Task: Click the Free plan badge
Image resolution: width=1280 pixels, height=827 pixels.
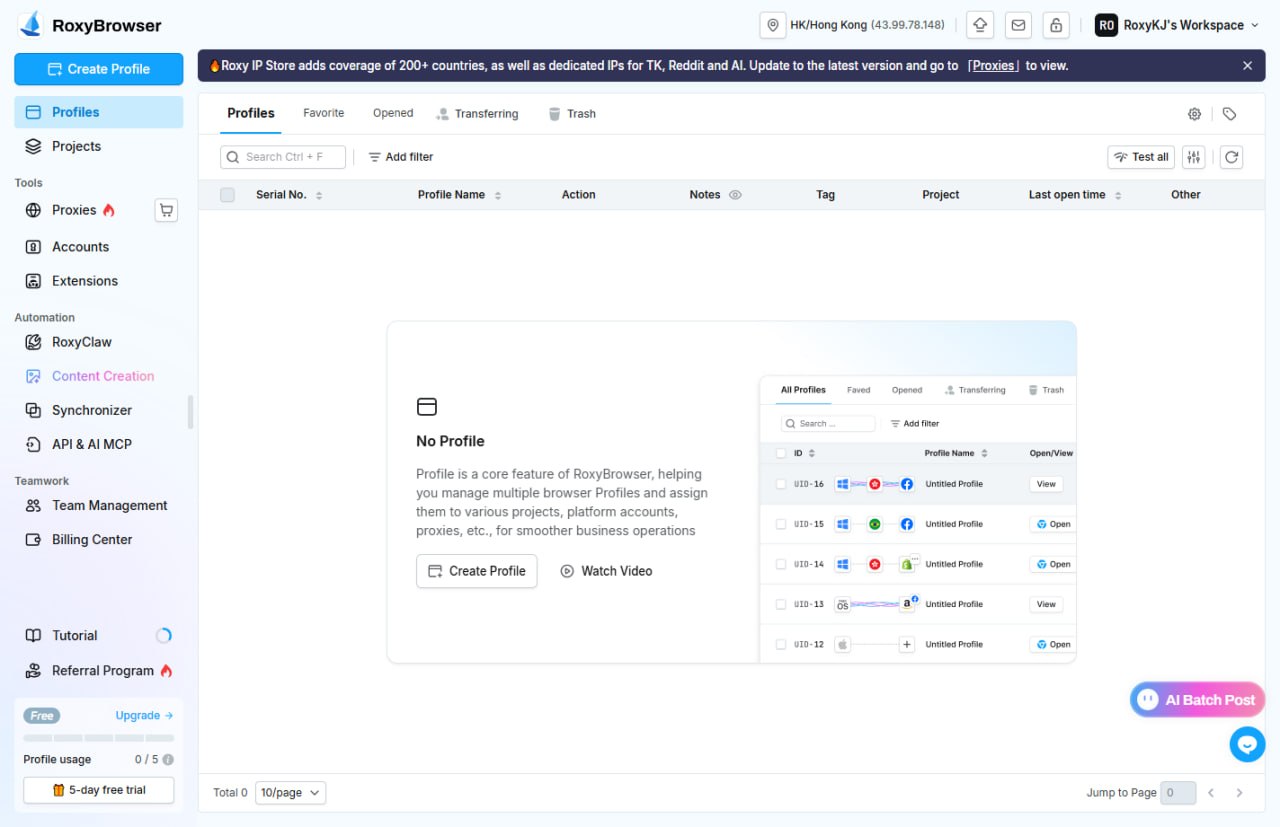Action: (42, 715)
